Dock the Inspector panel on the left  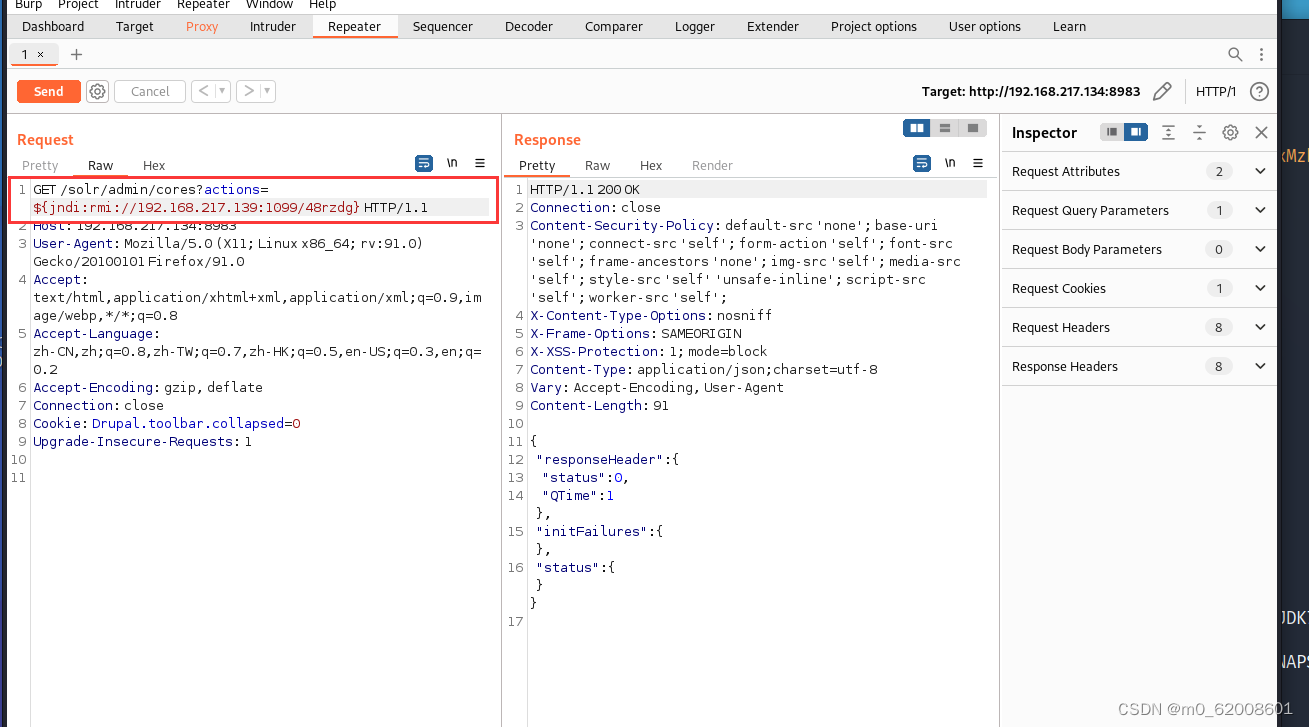tap(1111, 132)
